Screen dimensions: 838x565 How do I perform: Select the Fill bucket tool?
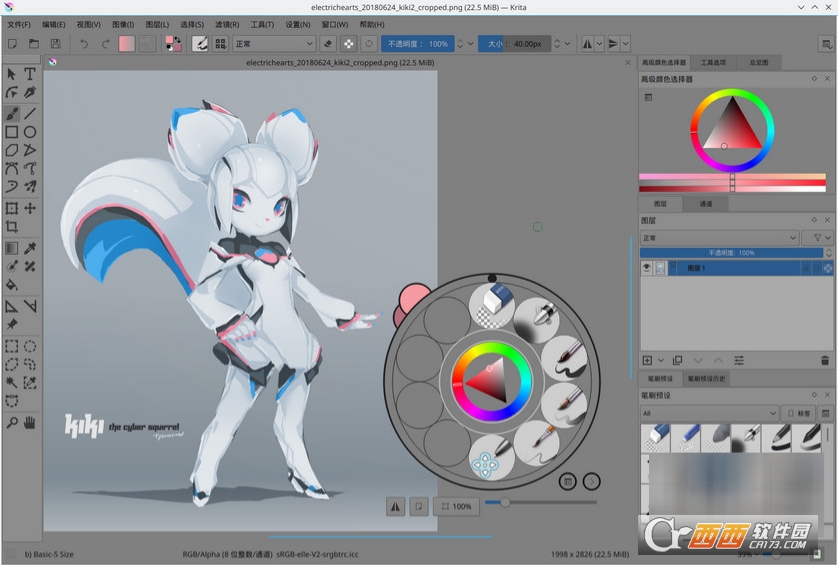(x=12, y=285)
